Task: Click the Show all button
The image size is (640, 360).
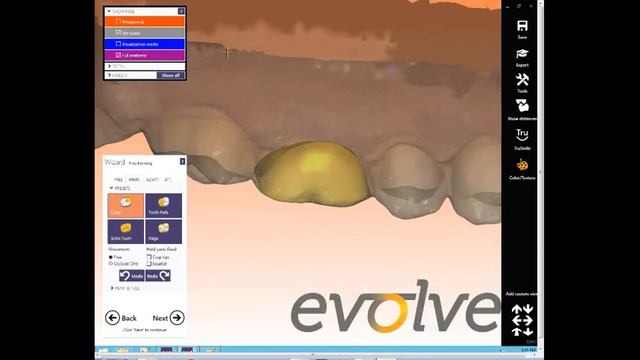Action: click(171, 76)
